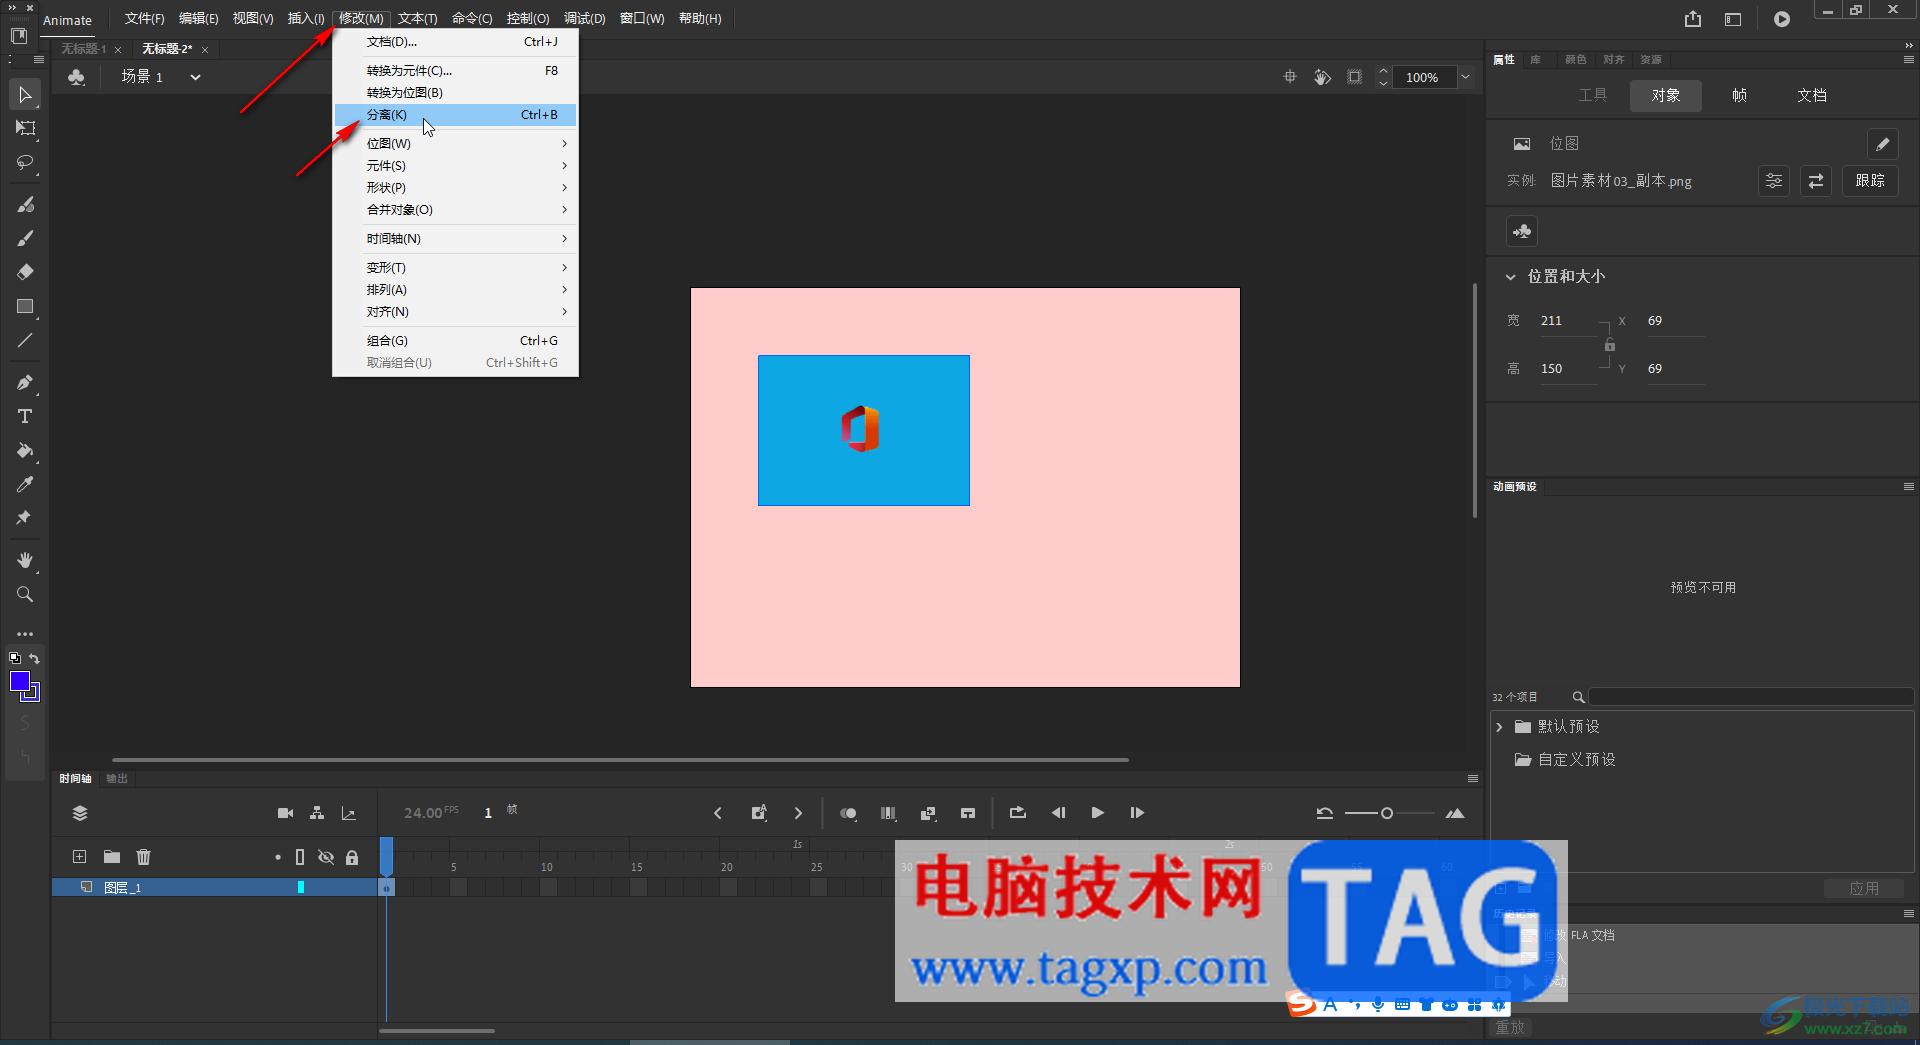Expand the 时间轴(N) submenu

point(456,239)
